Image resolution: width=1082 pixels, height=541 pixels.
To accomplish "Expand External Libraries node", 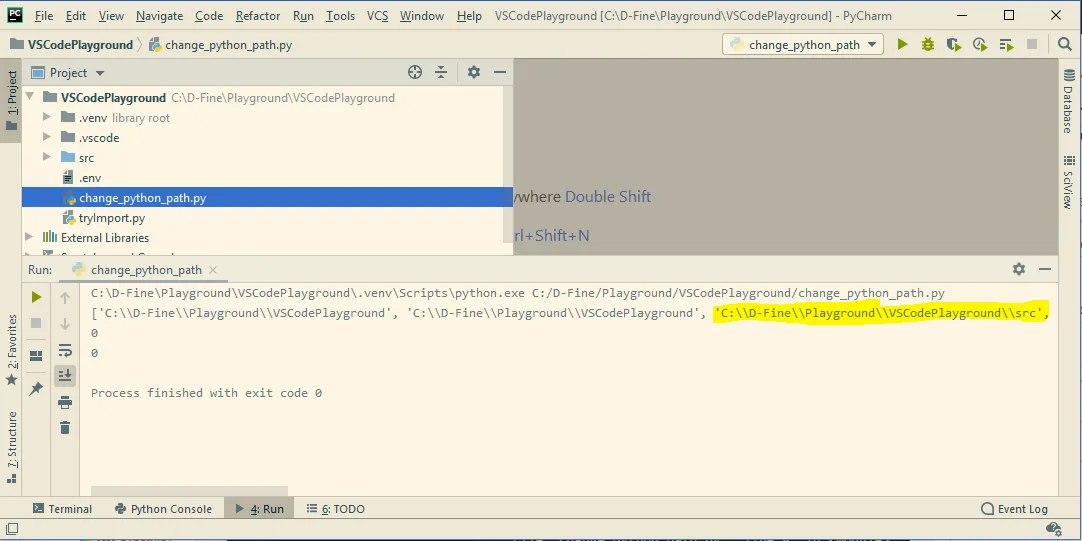I will (x=29, y=237).
